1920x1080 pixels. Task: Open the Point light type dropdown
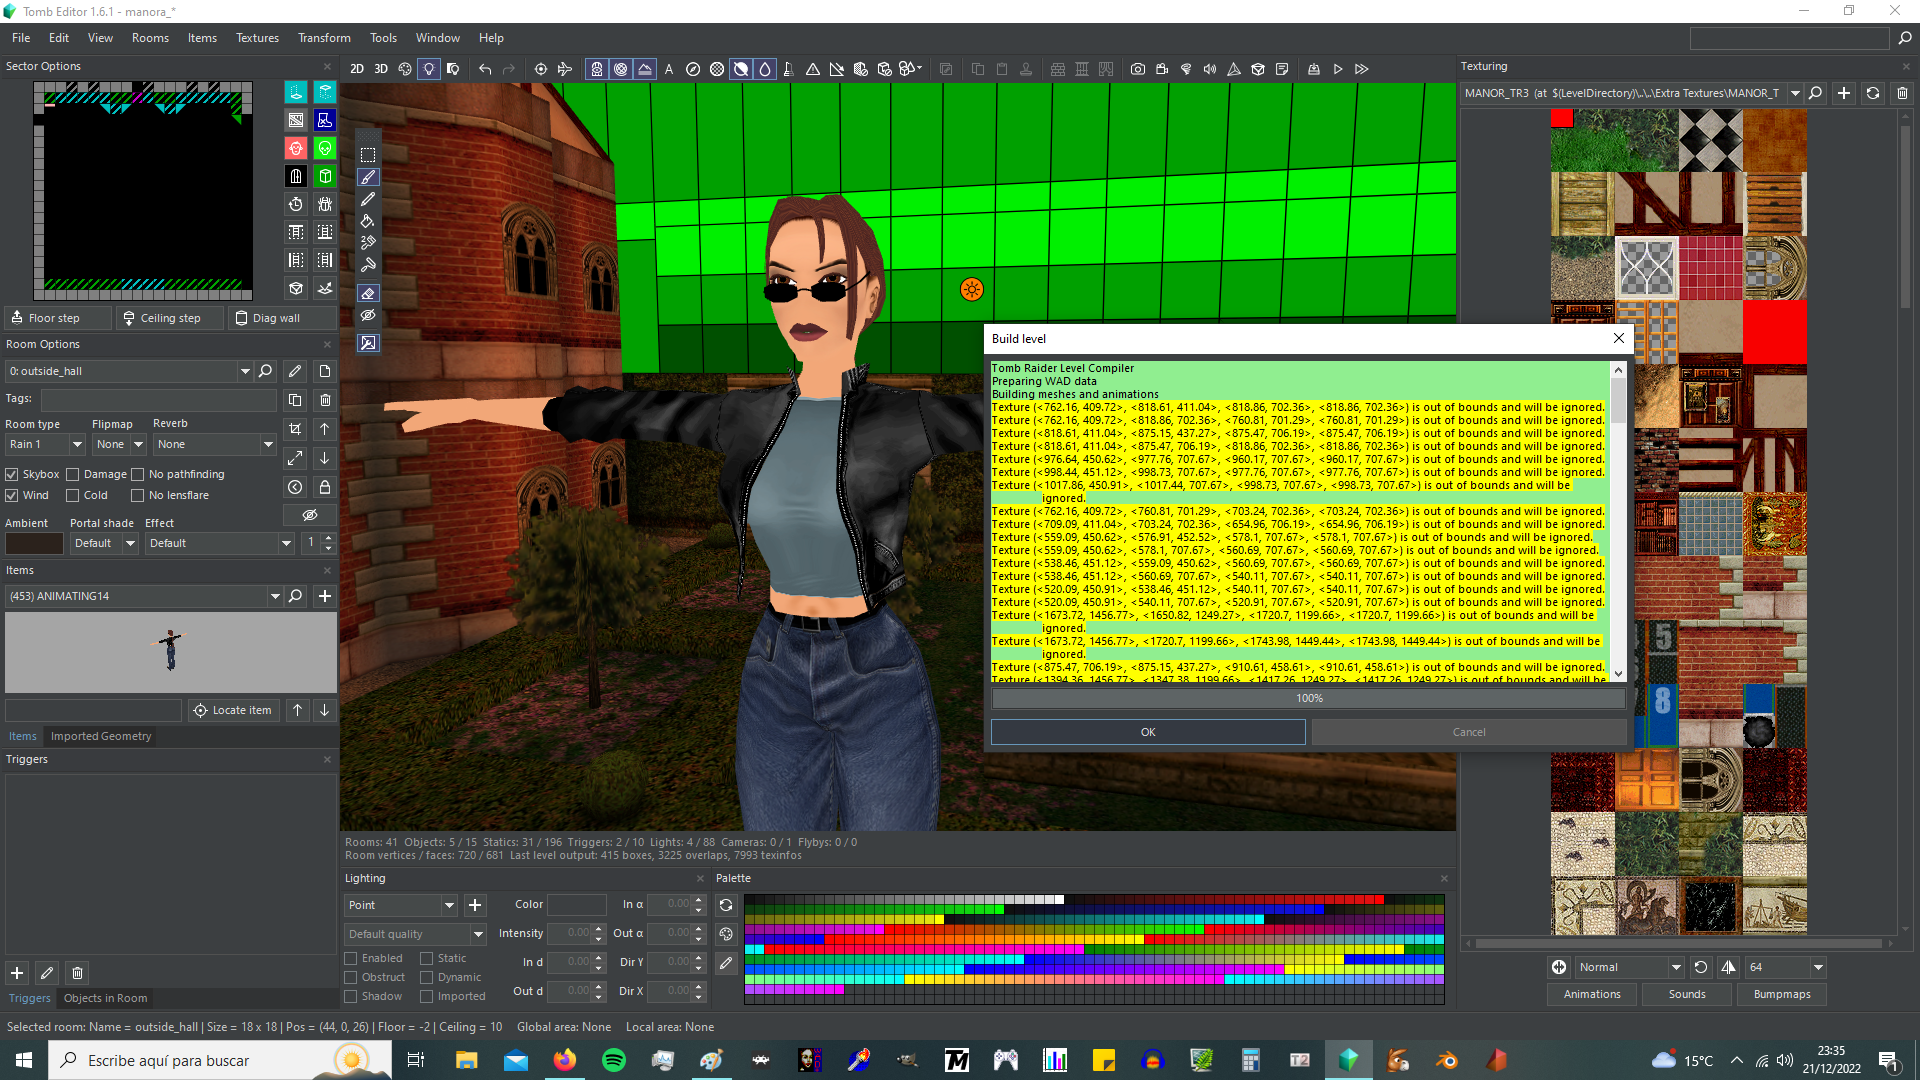(449, 905)
